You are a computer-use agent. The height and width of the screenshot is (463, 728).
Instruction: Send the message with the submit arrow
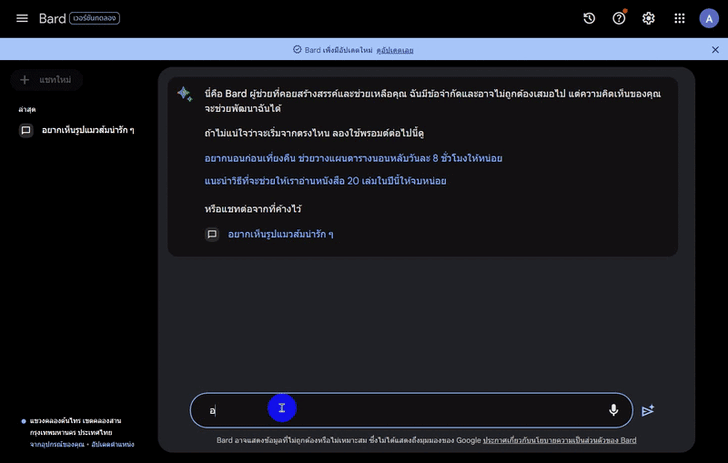coord(648,411)
